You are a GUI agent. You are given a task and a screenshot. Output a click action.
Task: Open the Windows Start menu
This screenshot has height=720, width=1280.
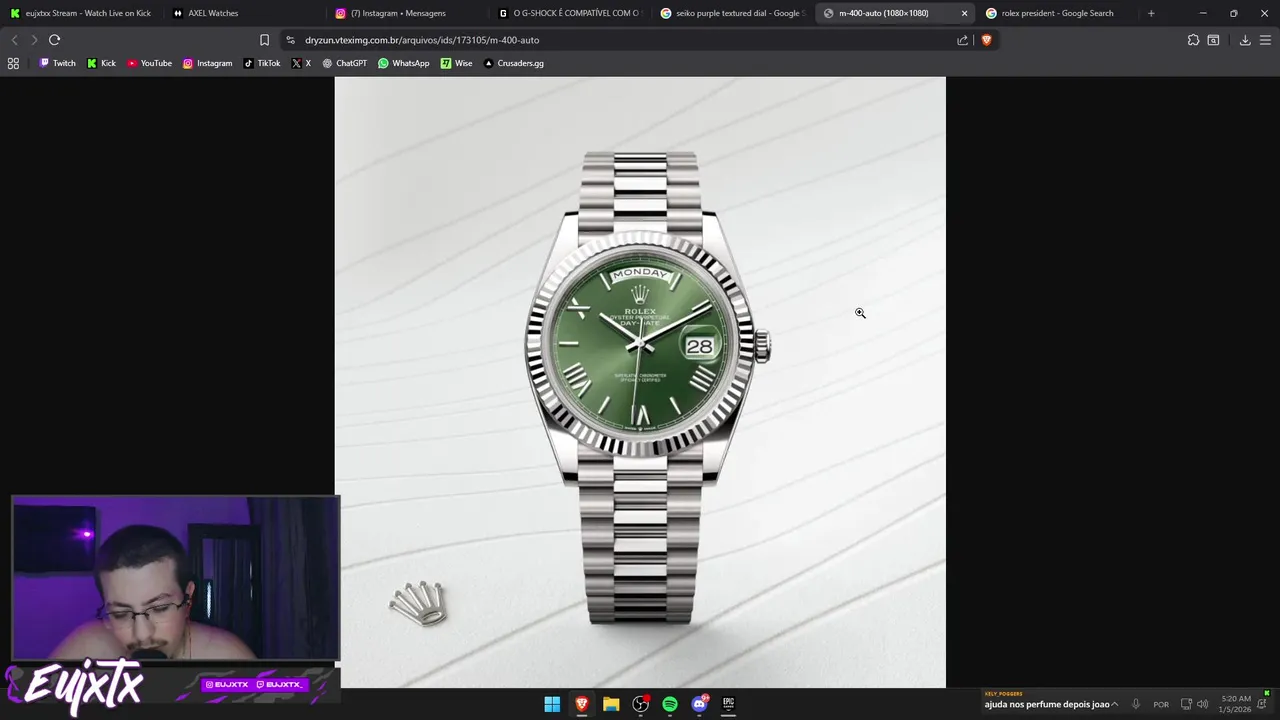(x=552, y=704)
